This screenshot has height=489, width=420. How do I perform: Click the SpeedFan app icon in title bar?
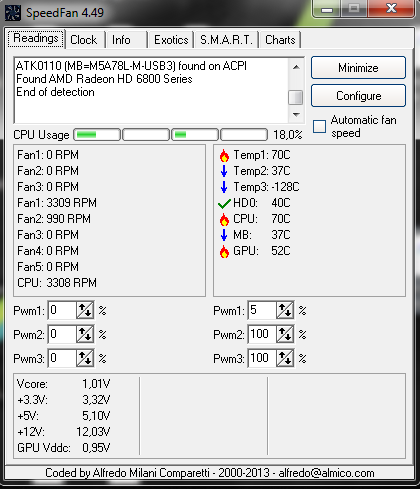(13, 13)
